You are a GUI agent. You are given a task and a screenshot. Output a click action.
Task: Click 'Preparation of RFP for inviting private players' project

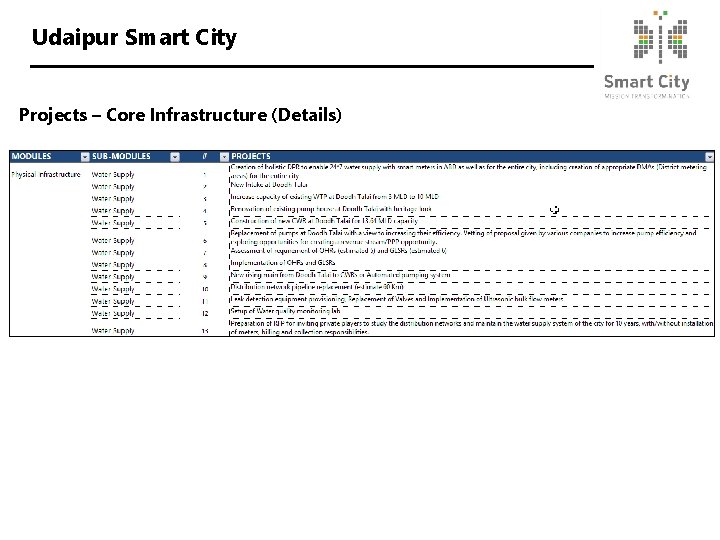pyautogui.click(x=472, y=327)
